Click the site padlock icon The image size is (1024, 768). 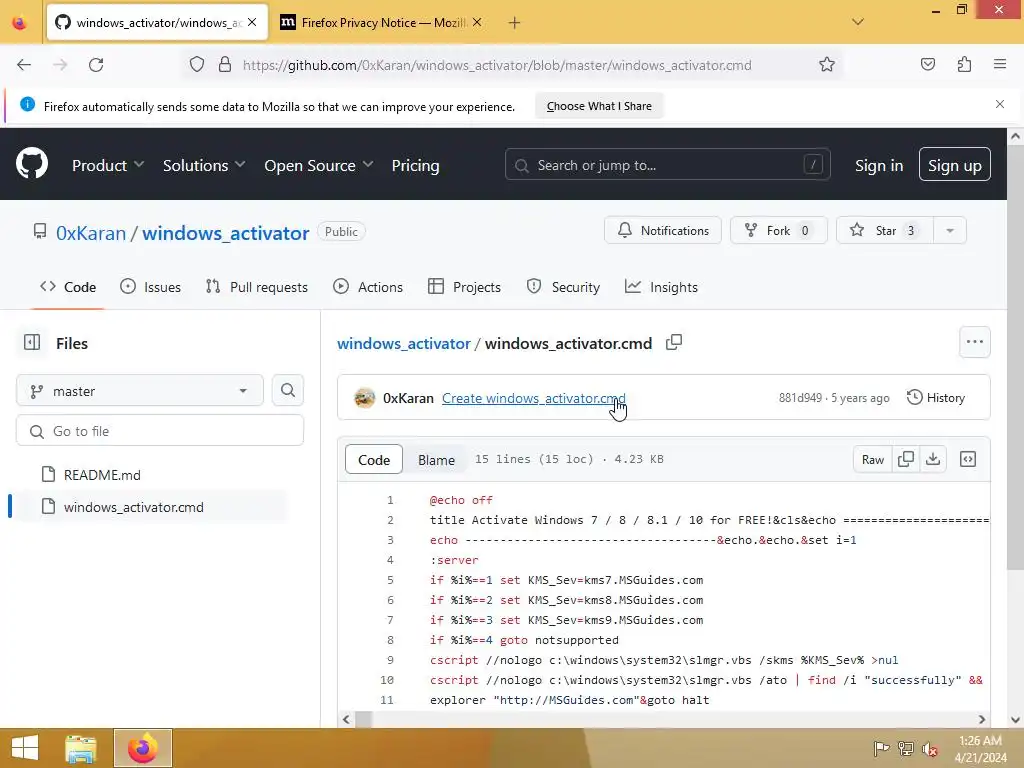pyautogui.click(x=225, y=65)
